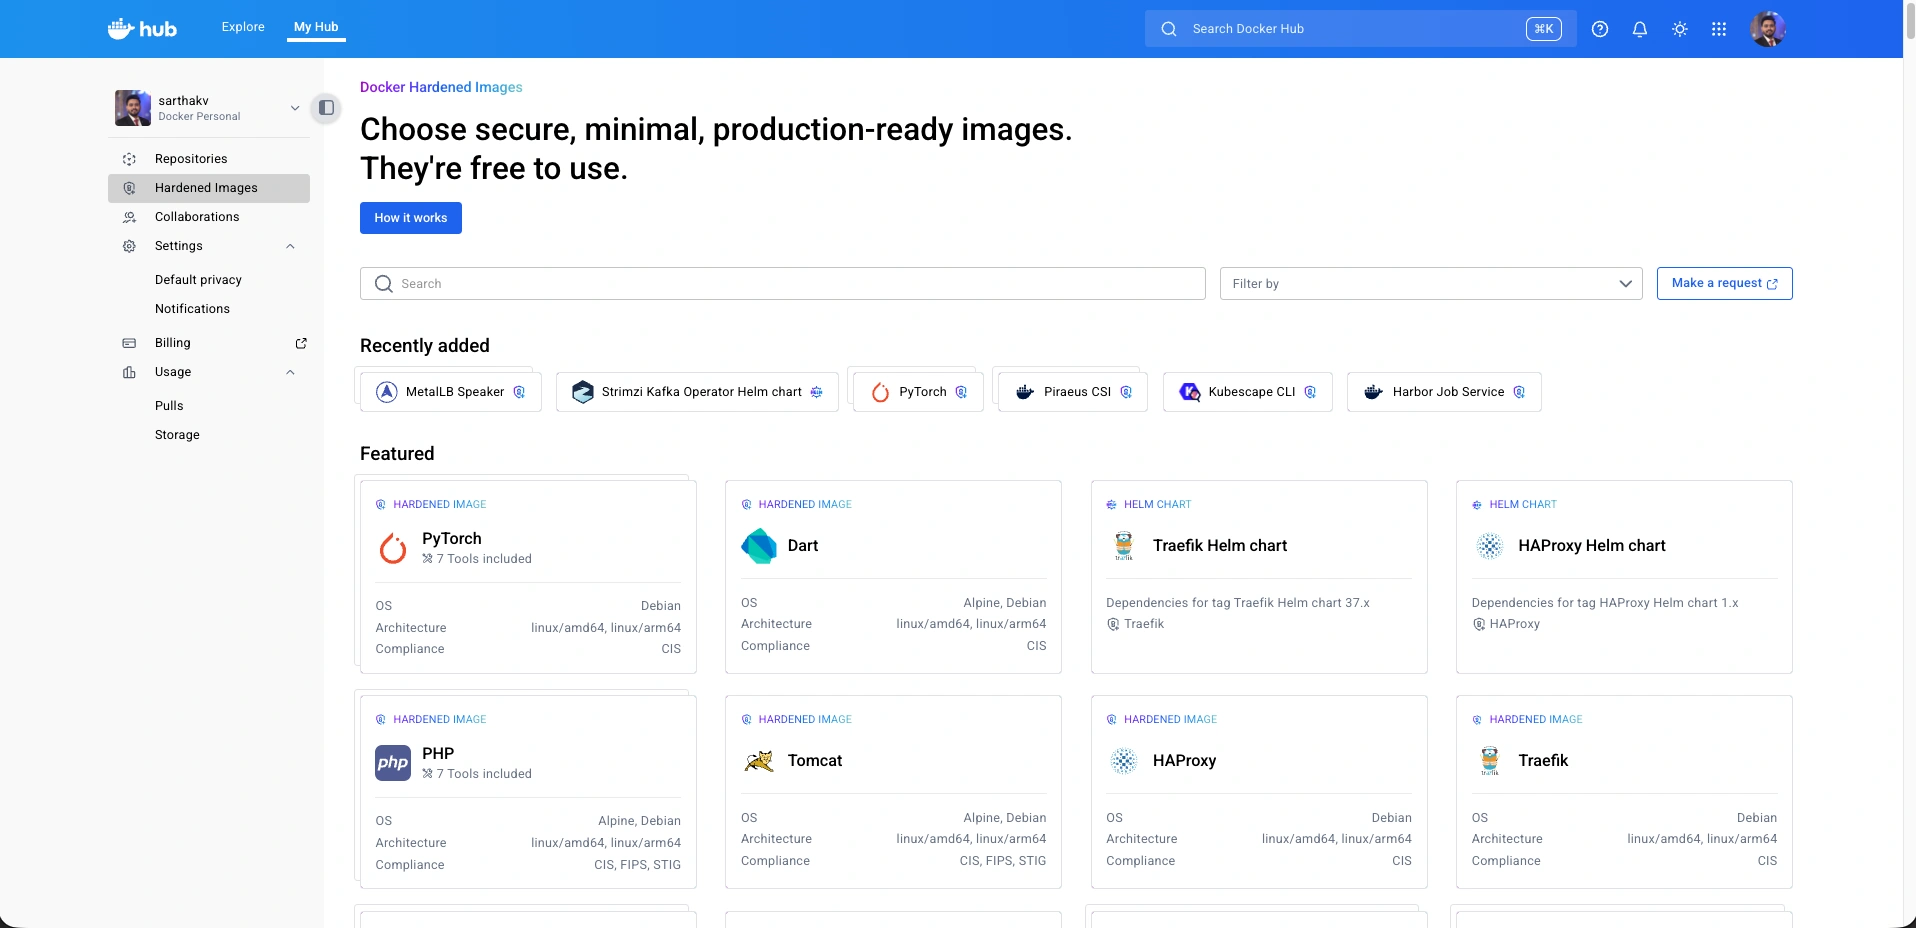Click the Traefik Helm chart gopher icon
The width and height of the screenshot is (1916, 928).
click(x=1124, y=546)
